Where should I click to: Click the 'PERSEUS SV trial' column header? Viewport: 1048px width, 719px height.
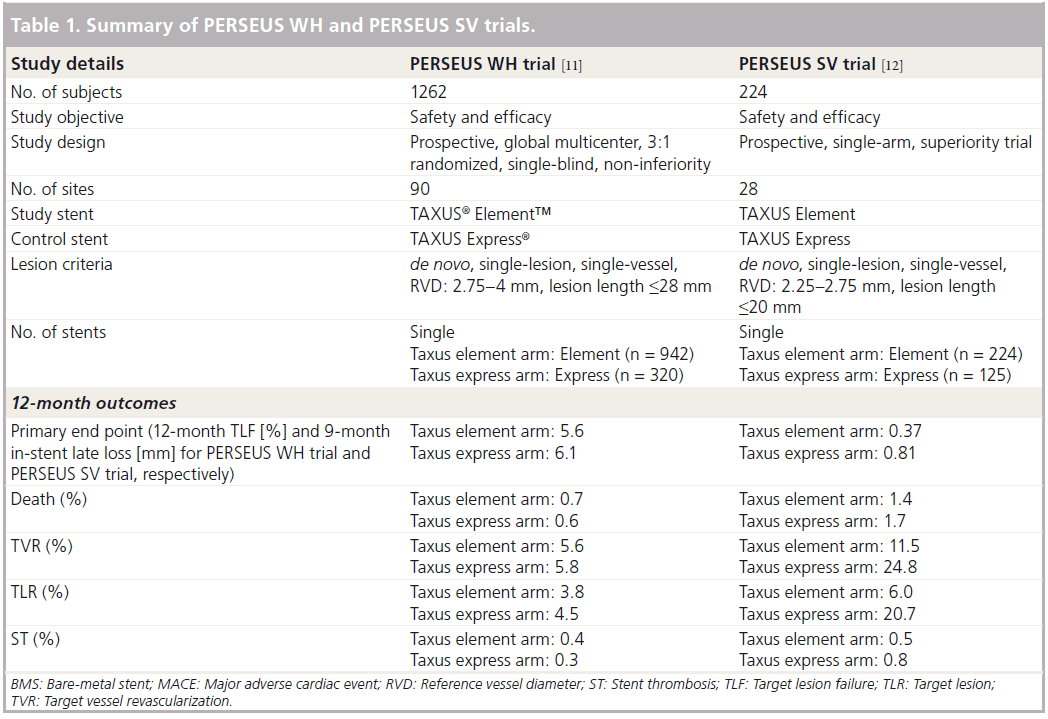coord(807,64)
